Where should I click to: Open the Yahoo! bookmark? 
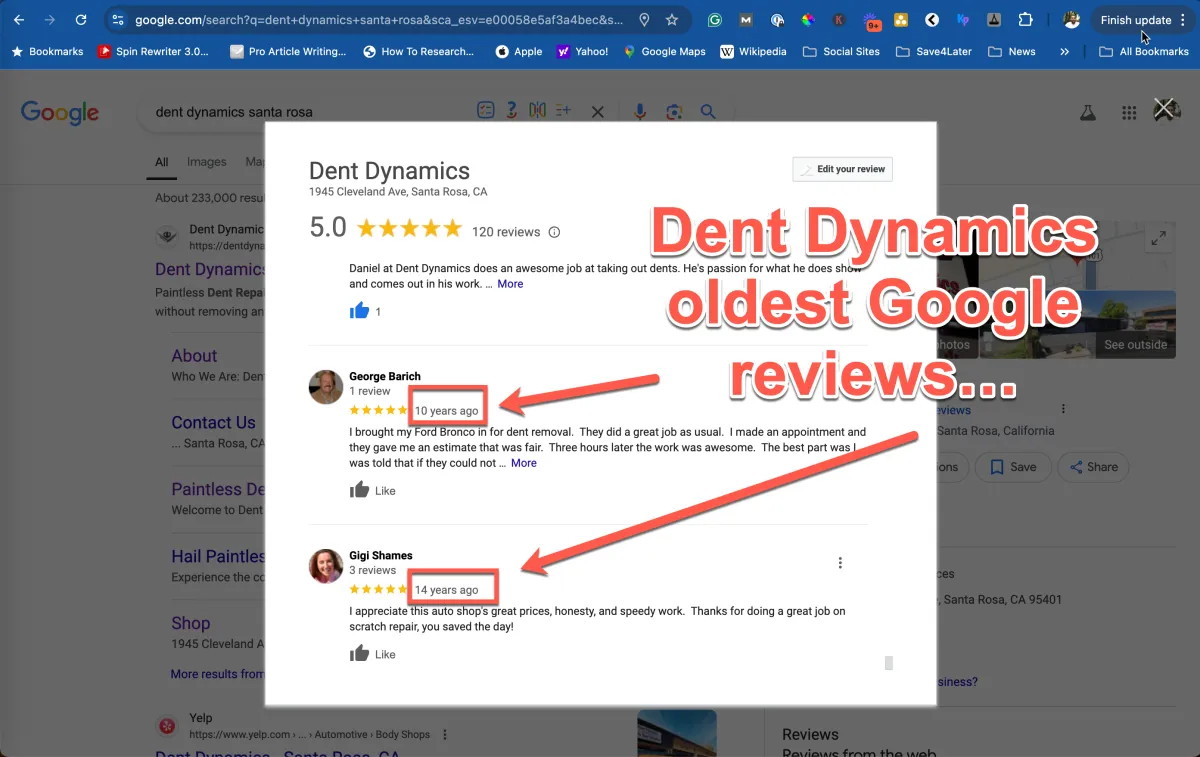tap(582, 51)
